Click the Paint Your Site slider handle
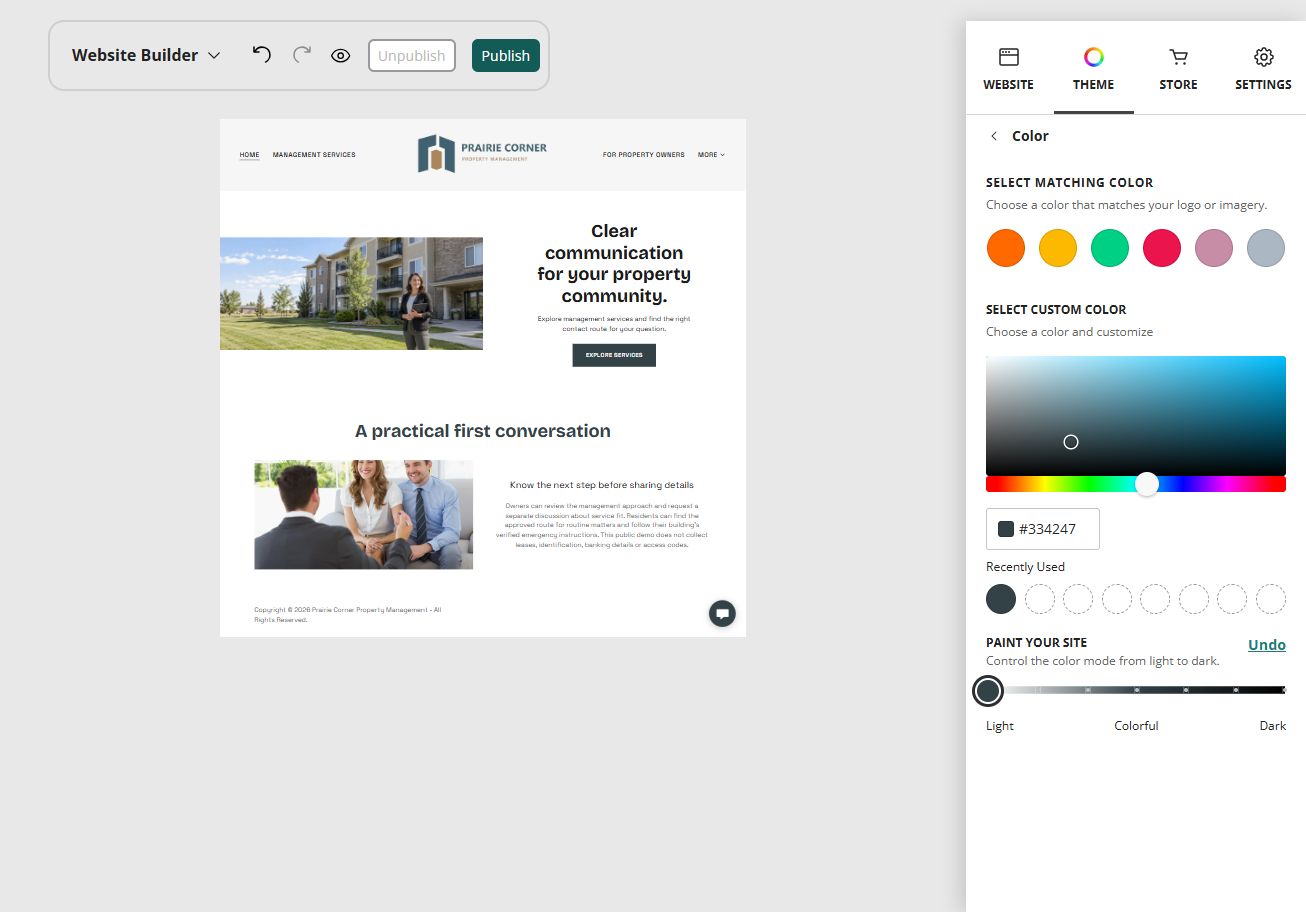1306x912 pixels. [x=988, y=690]
